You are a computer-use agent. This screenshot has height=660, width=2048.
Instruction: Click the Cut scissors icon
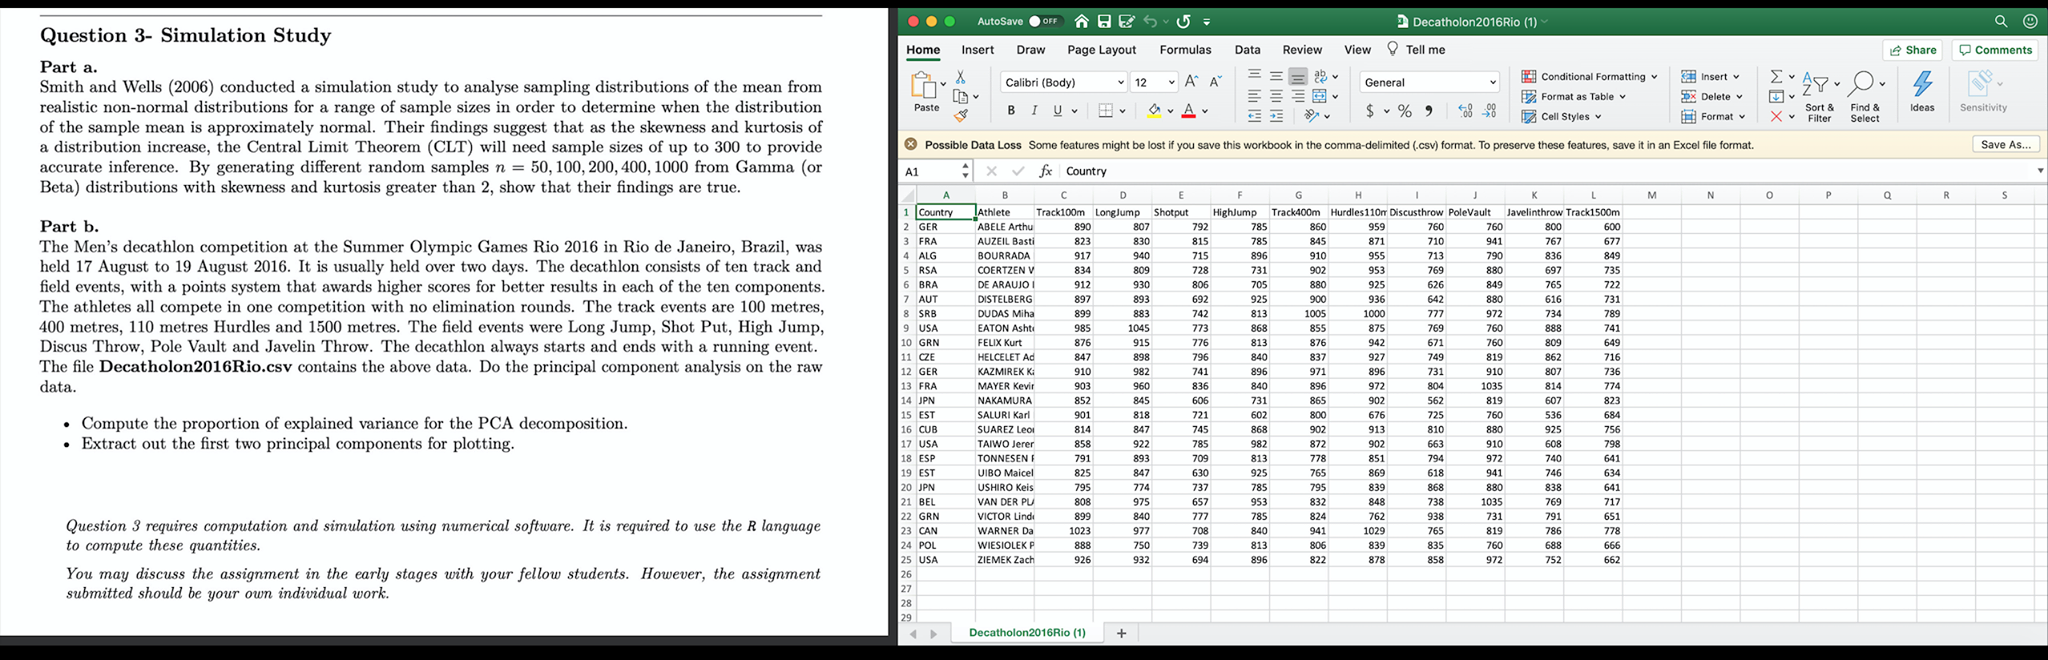point(961,77)
